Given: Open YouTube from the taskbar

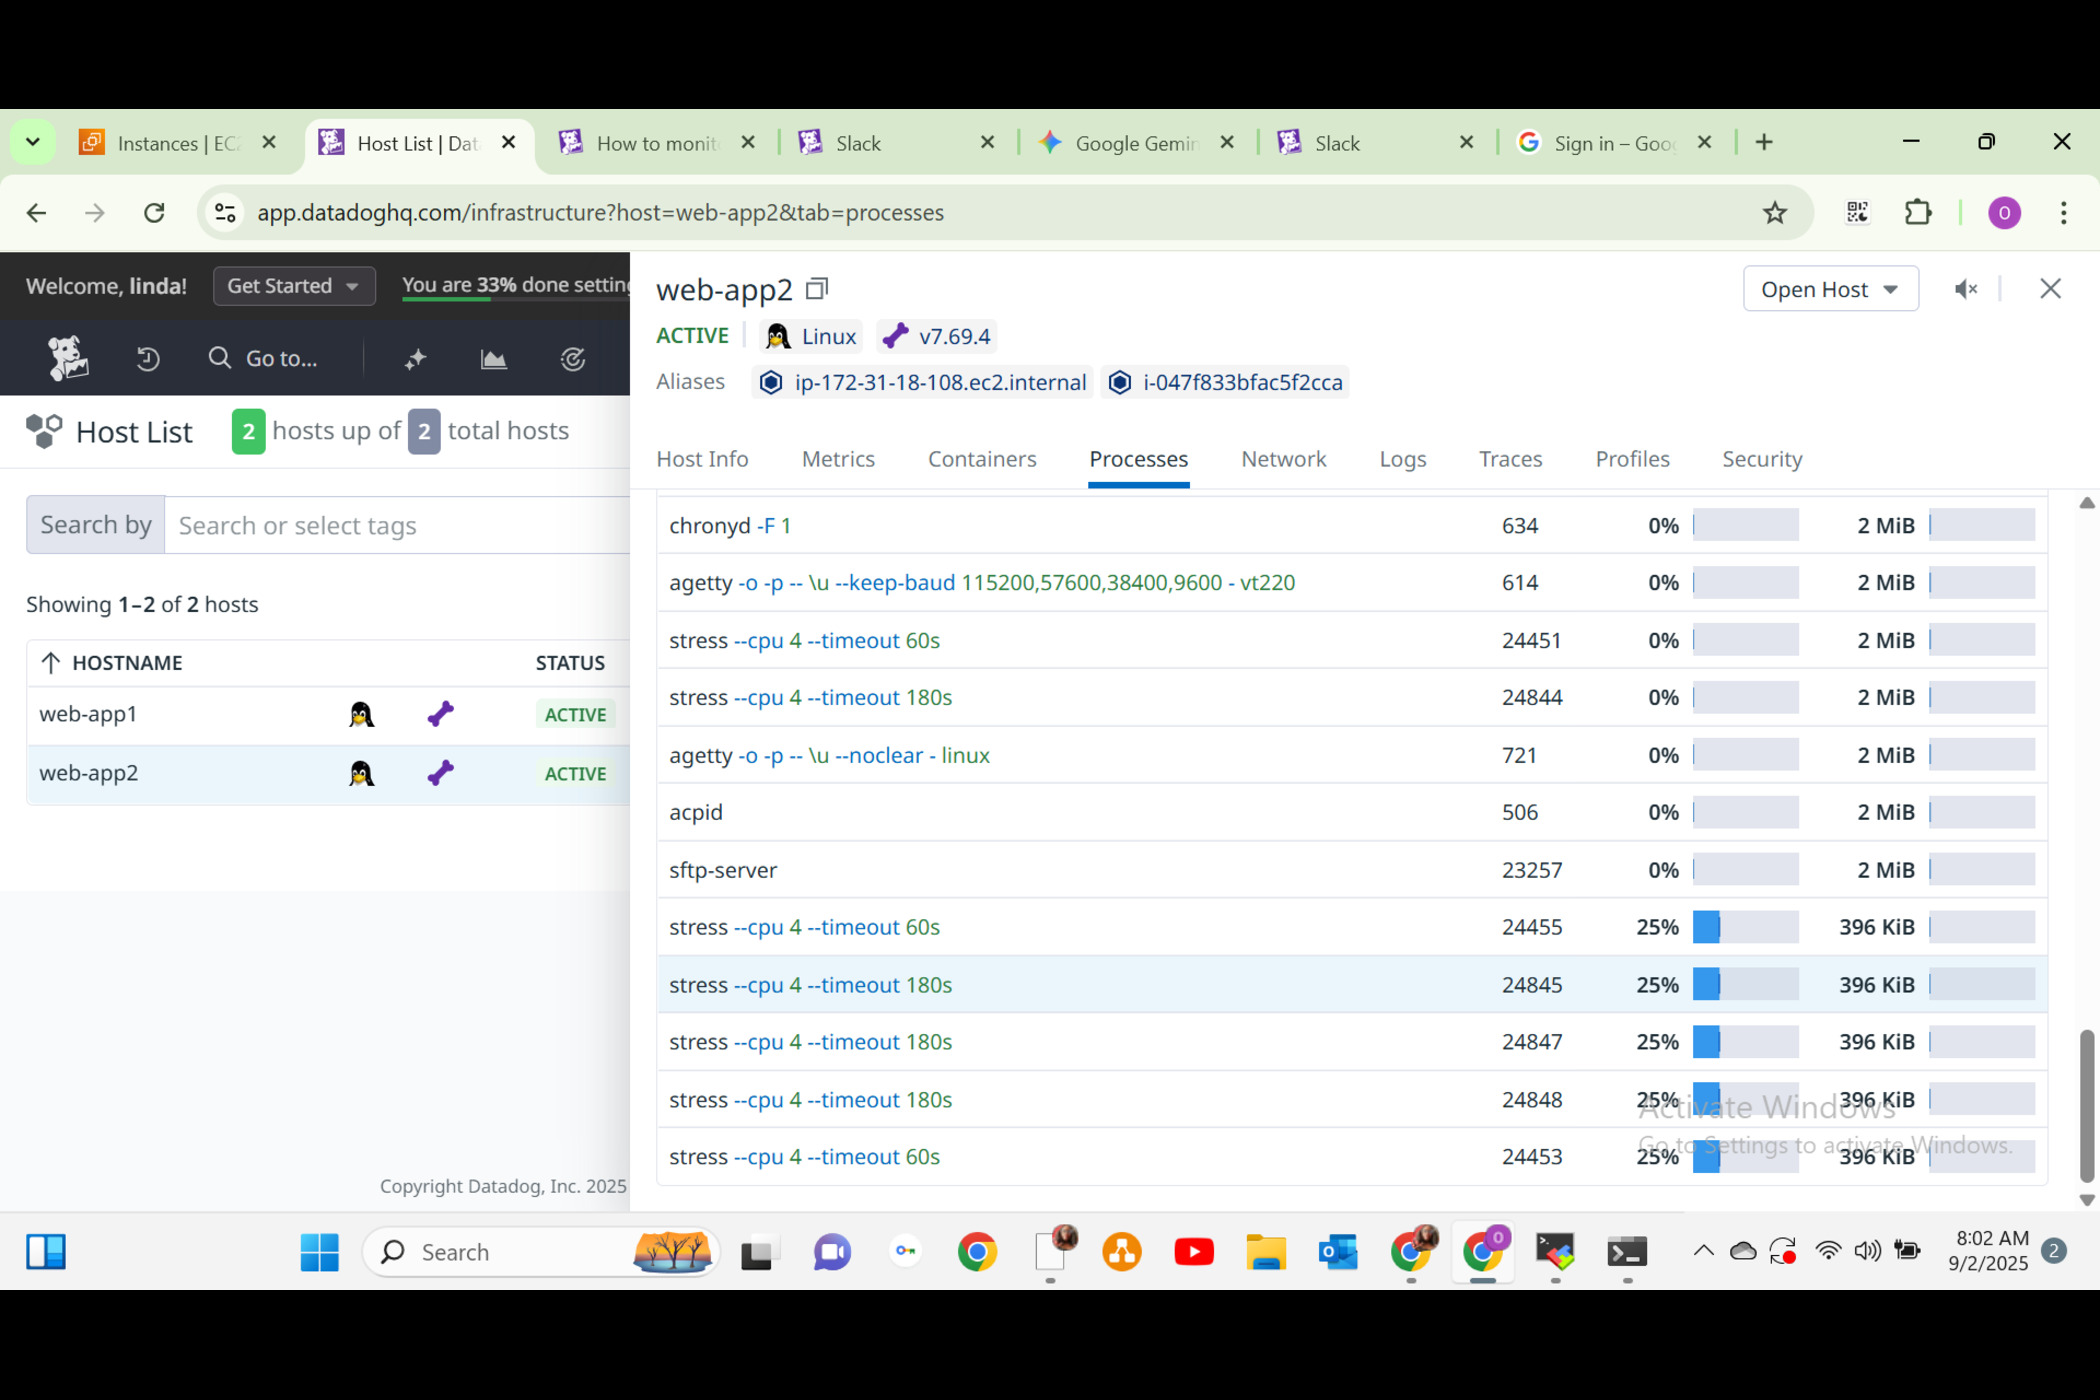Looking at the screenshot, I should point(1194,1252).
